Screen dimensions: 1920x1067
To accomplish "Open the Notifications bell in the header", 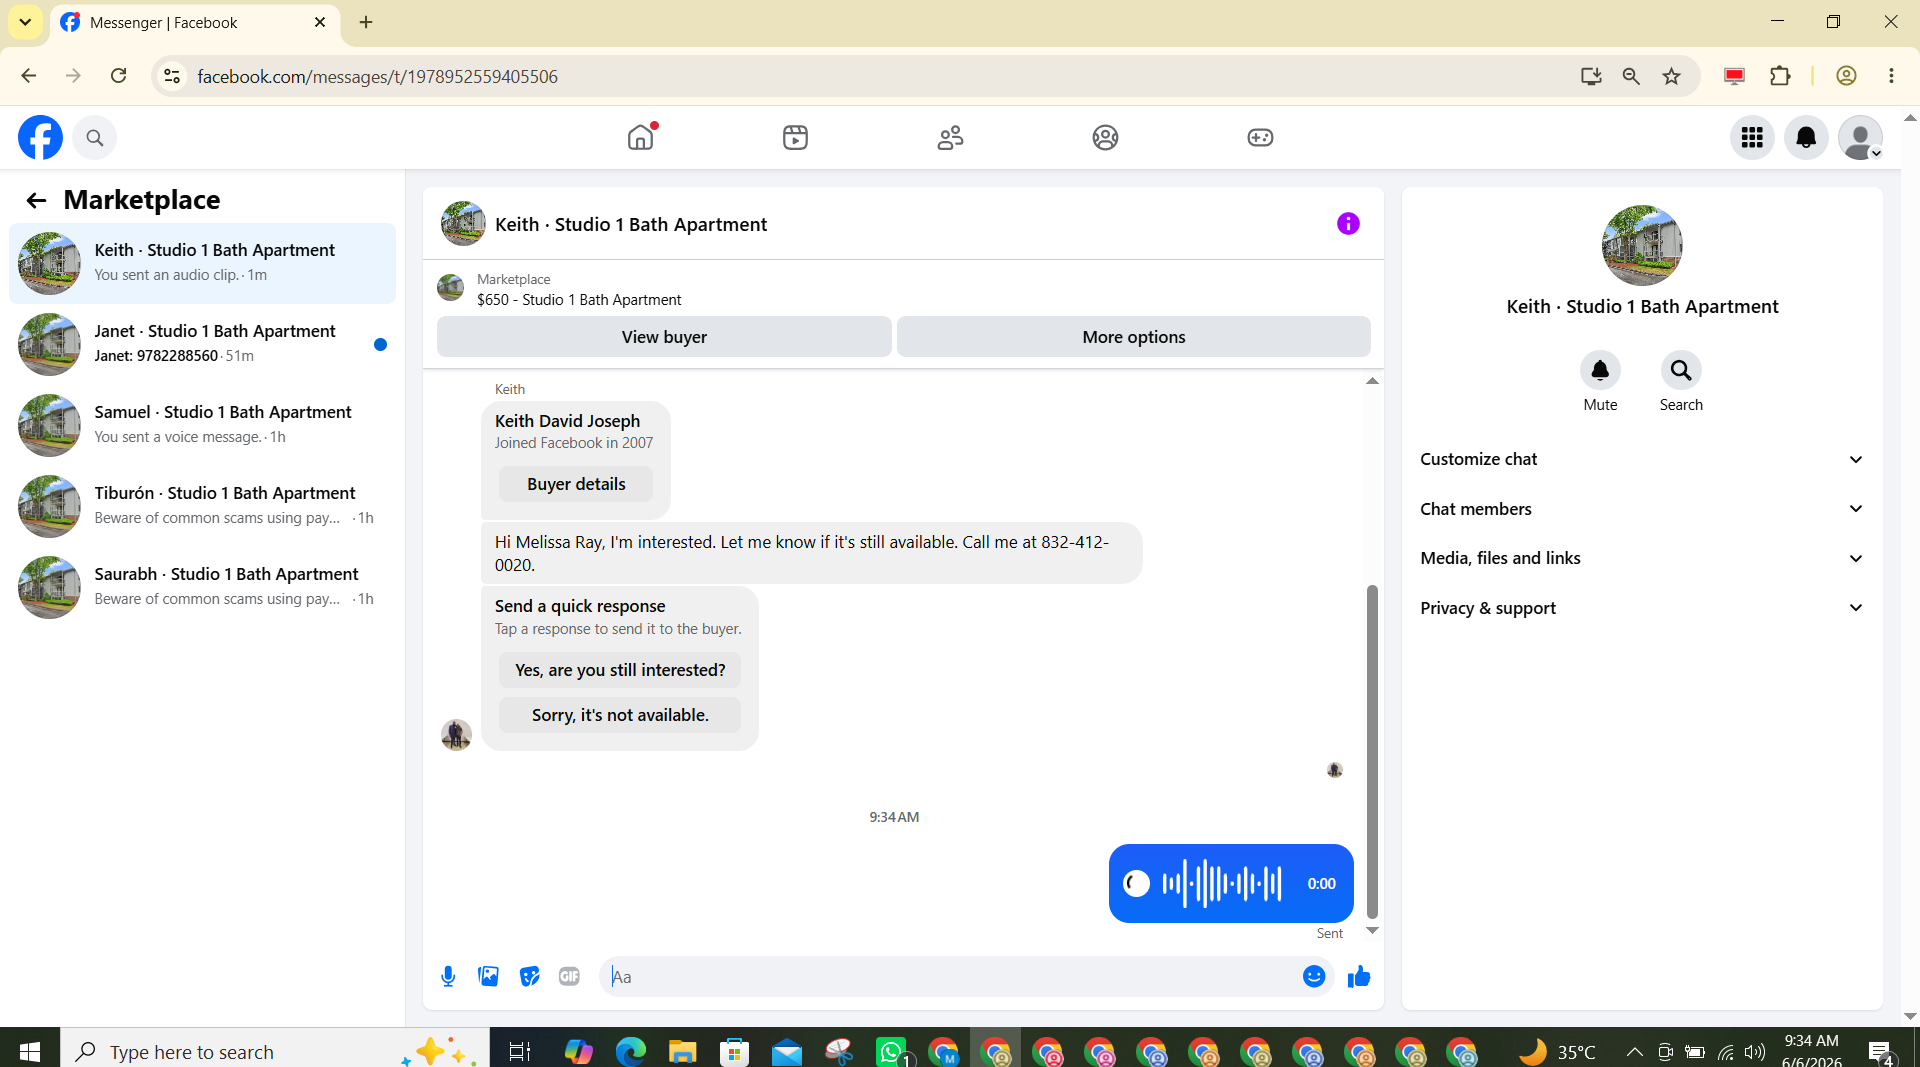I will click(x=1806, y=137).
